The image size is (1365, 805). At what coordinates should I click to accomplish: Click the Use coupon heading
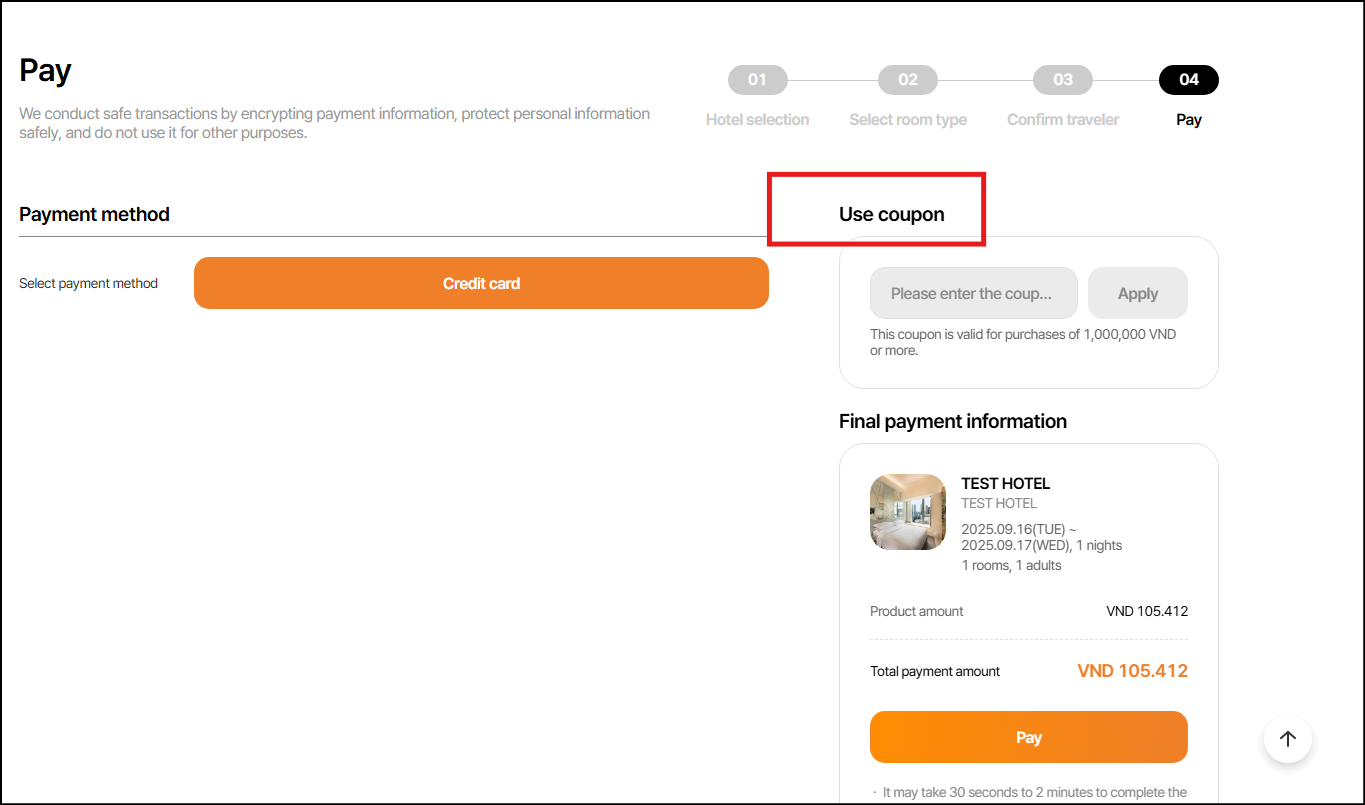pyautogui.click(x=891, y=214)
